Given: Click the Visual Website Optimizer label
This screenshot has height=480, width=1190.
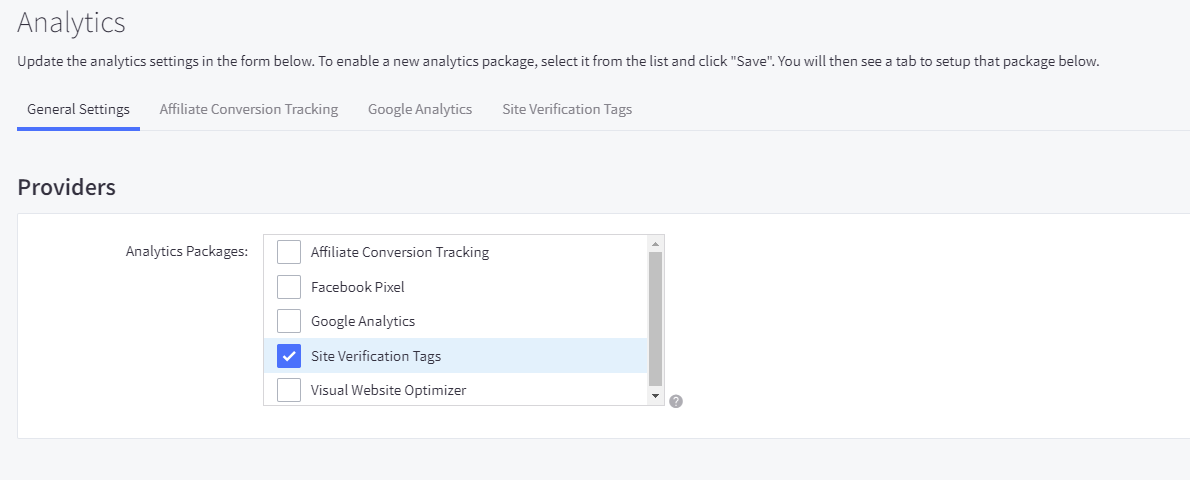Looking at the screenshot, I should [x=389, y=390].
